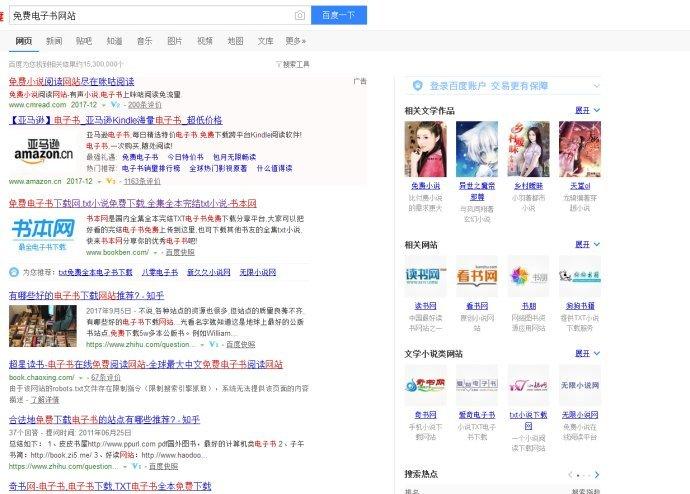Expand the 相关文学作品 section
The height and width of the screenshot is (494, 690).
pos(588,110)
